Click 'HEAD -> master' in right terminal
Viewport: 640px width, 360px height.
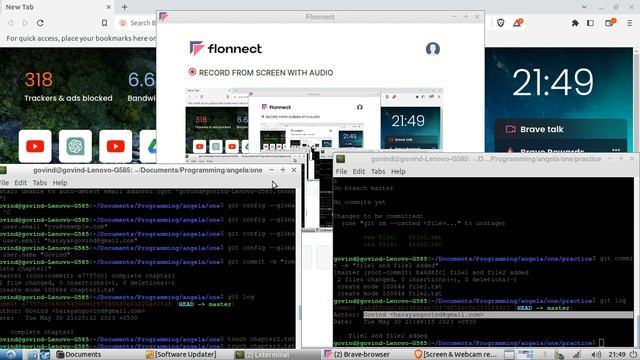(543, 308)
